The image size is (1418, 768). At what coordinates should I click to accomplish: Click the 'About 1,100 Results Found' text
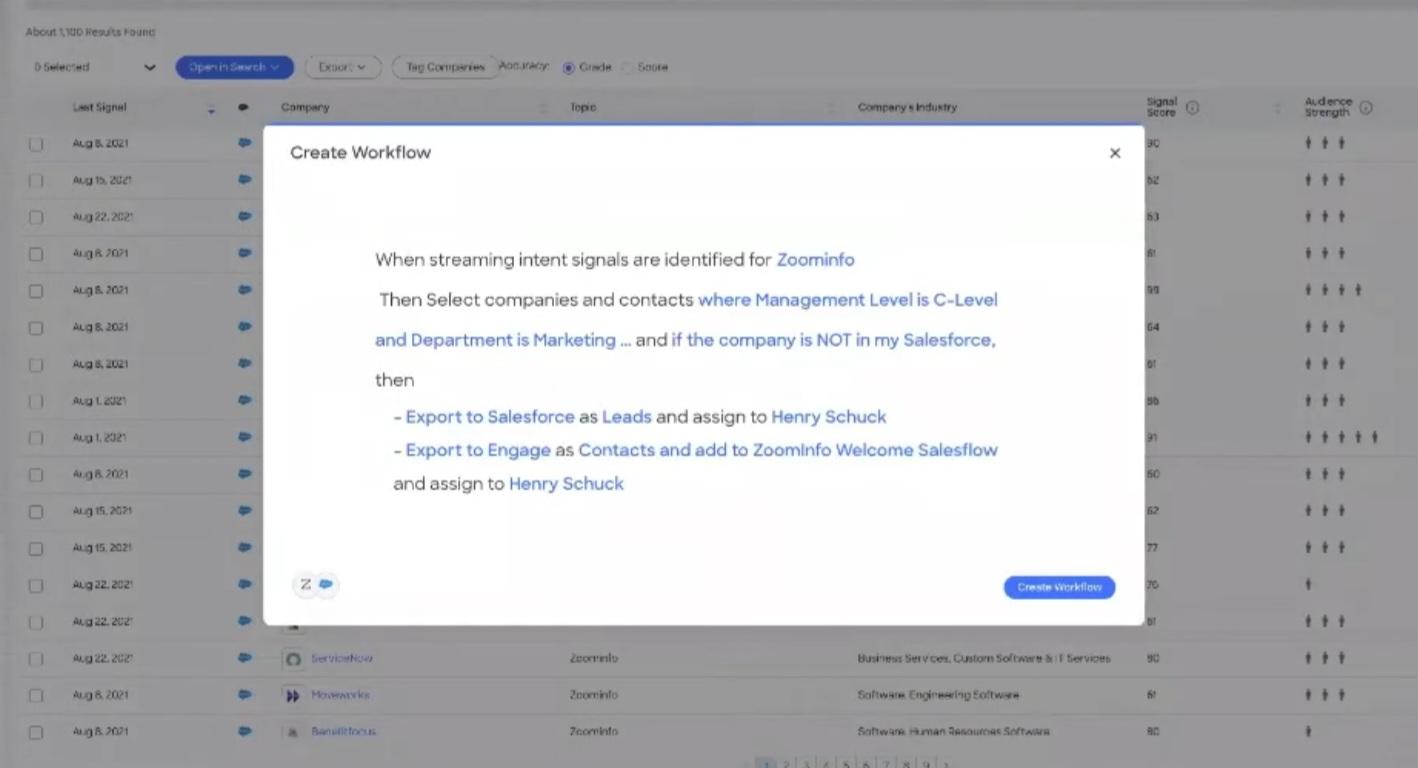91,32
